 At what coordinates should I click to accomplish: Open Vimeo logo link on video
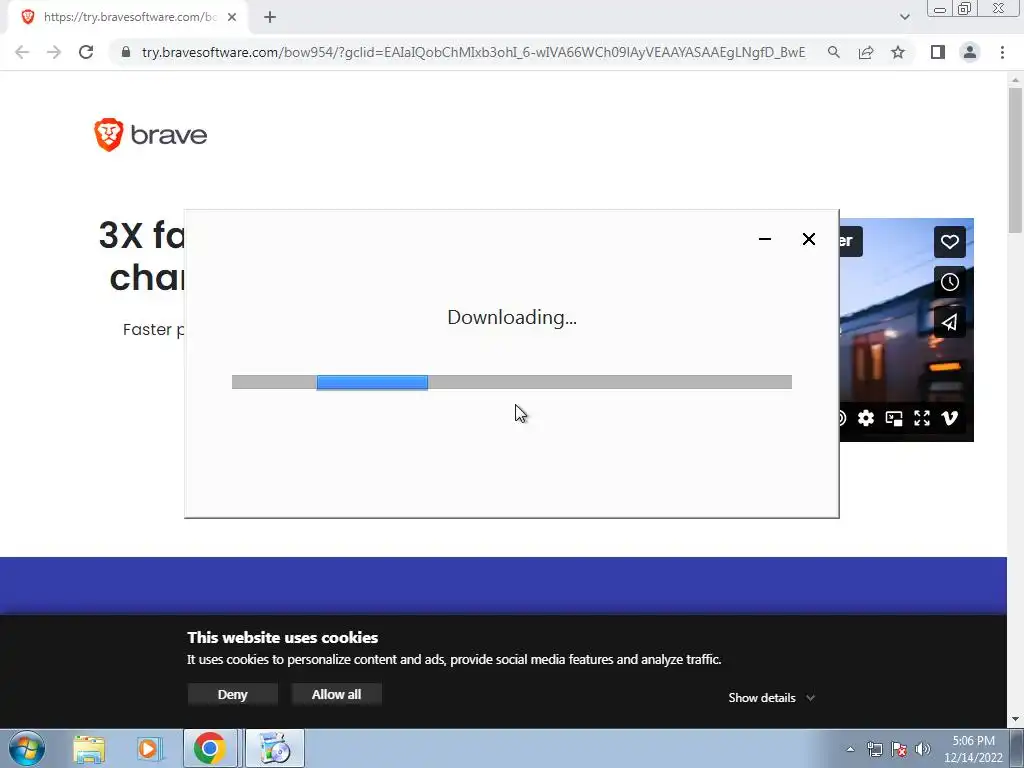(x=950, y=418)
